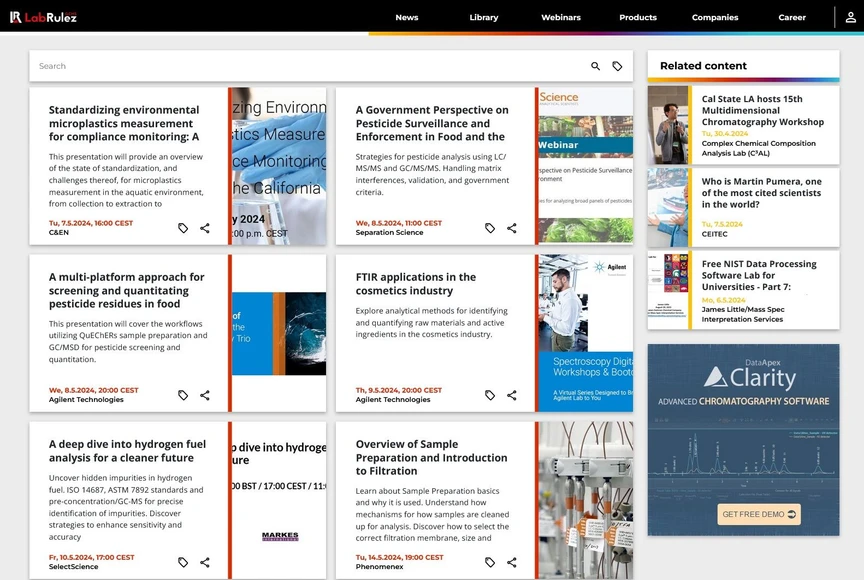Open 'FTIR applications in the cosmetics industry' title
This screenshot has width=864, height=580.
pyautogui.click(x=415, y=284)
